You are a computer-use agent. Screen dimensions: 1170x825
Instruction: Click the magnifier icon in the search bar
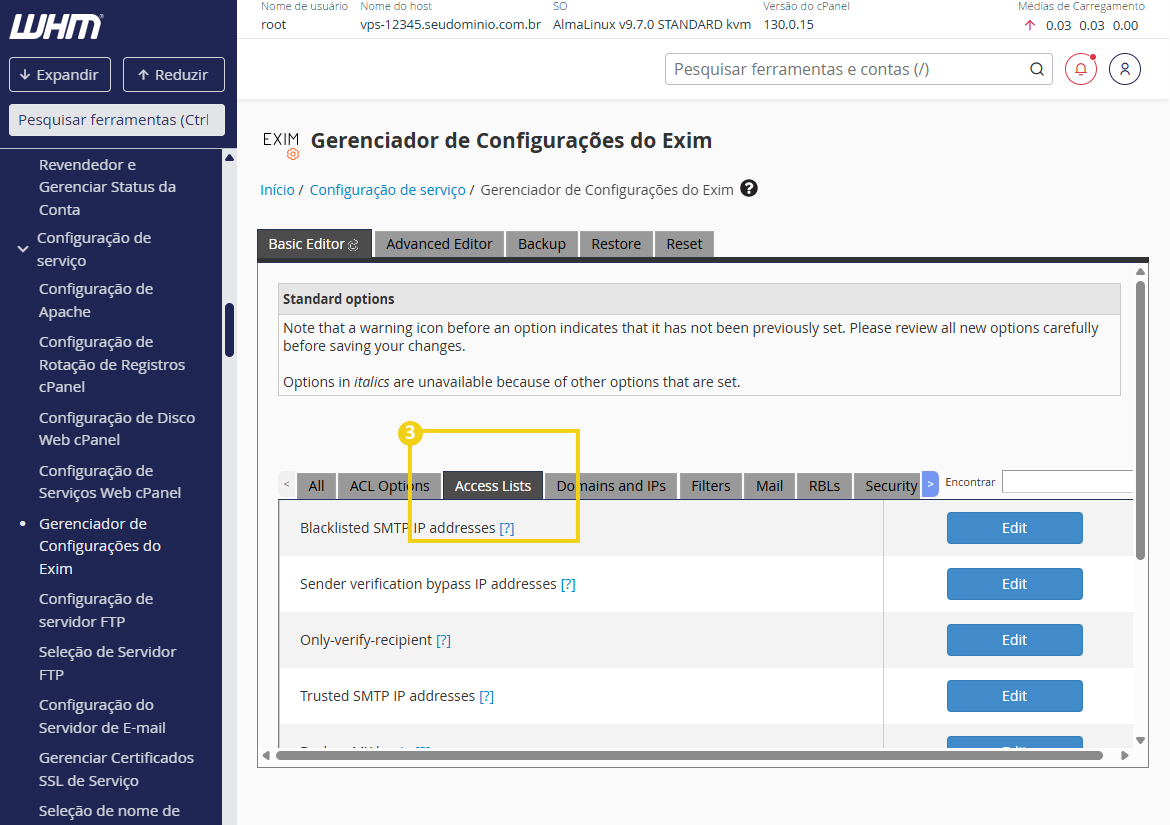point(1036,69)
